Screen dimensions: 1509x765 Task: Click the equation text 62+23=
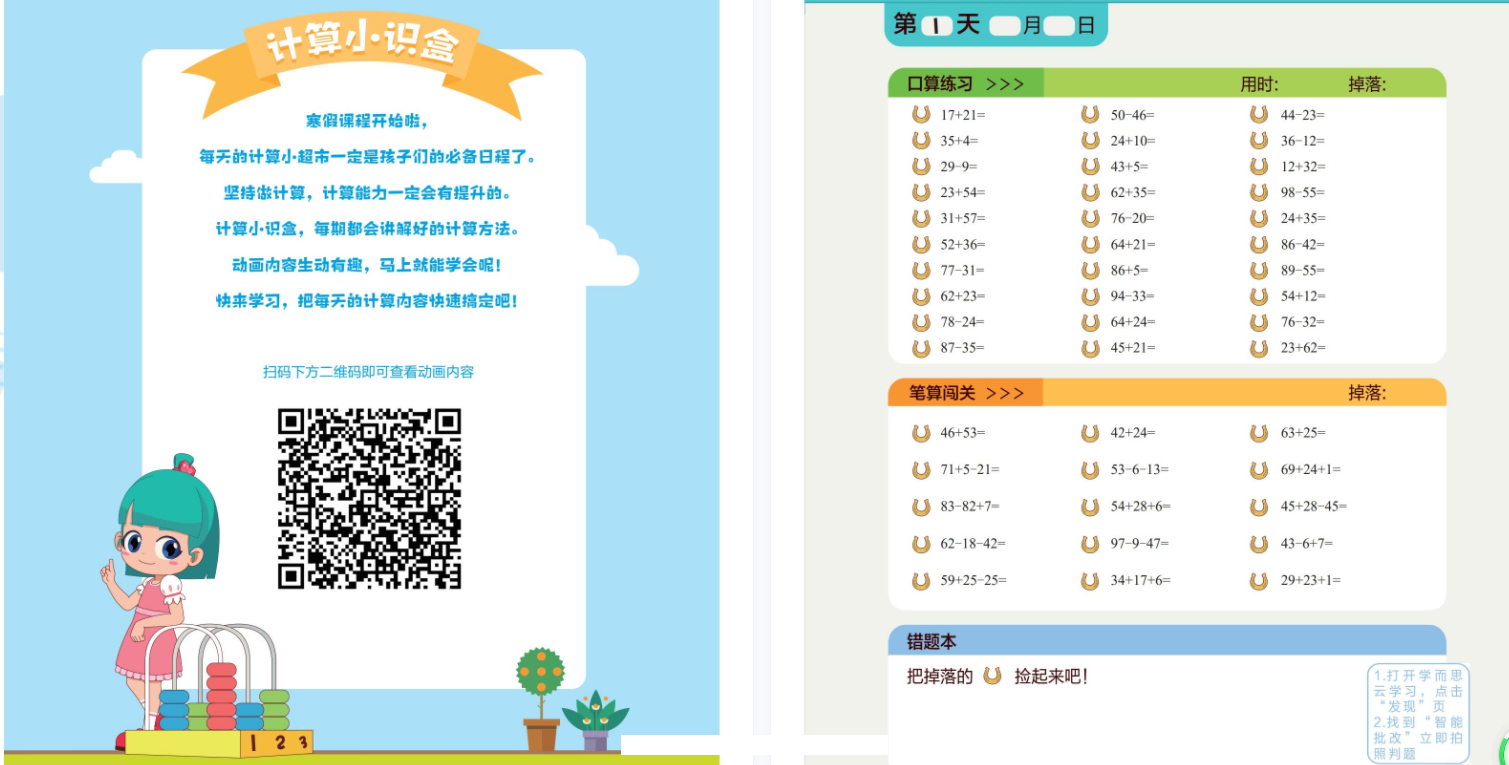point(963,296)
